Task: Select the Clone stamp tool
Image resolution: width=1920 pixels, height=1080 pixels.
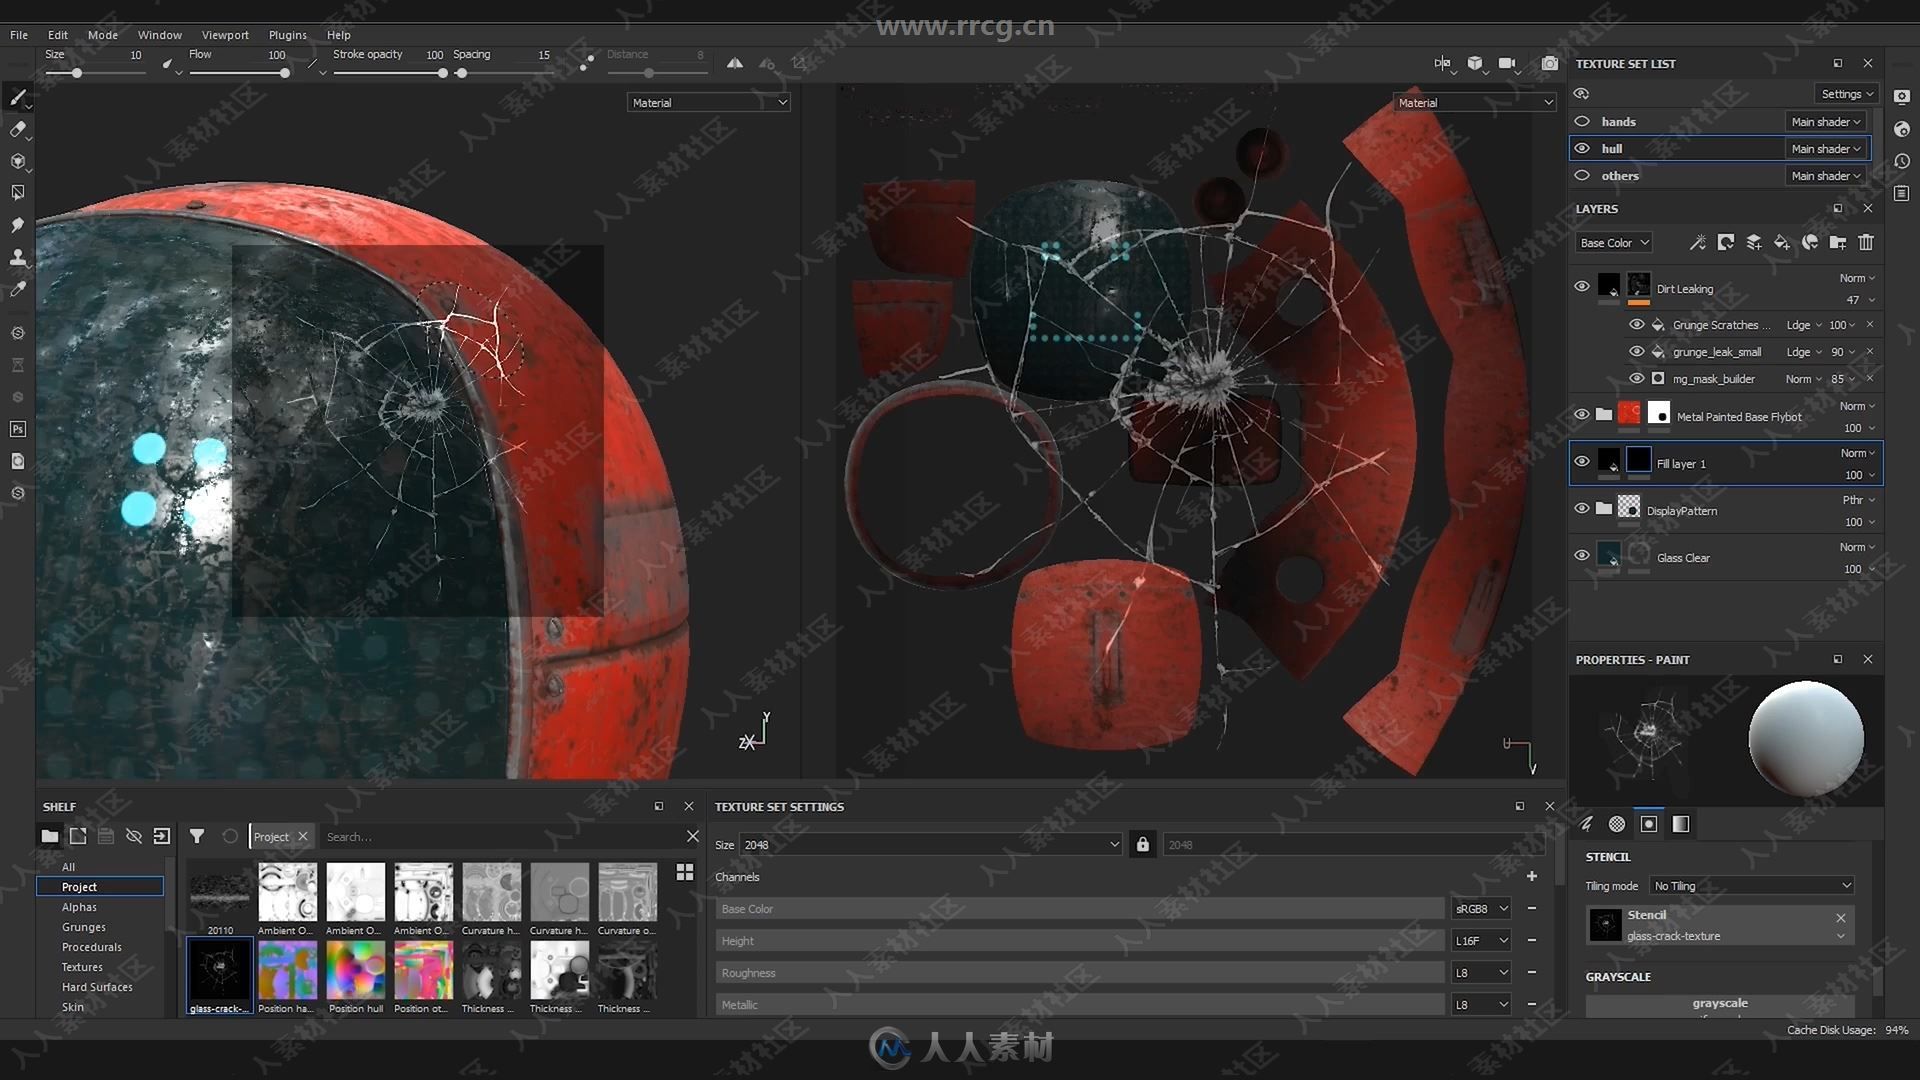Action: pos(17,257)
